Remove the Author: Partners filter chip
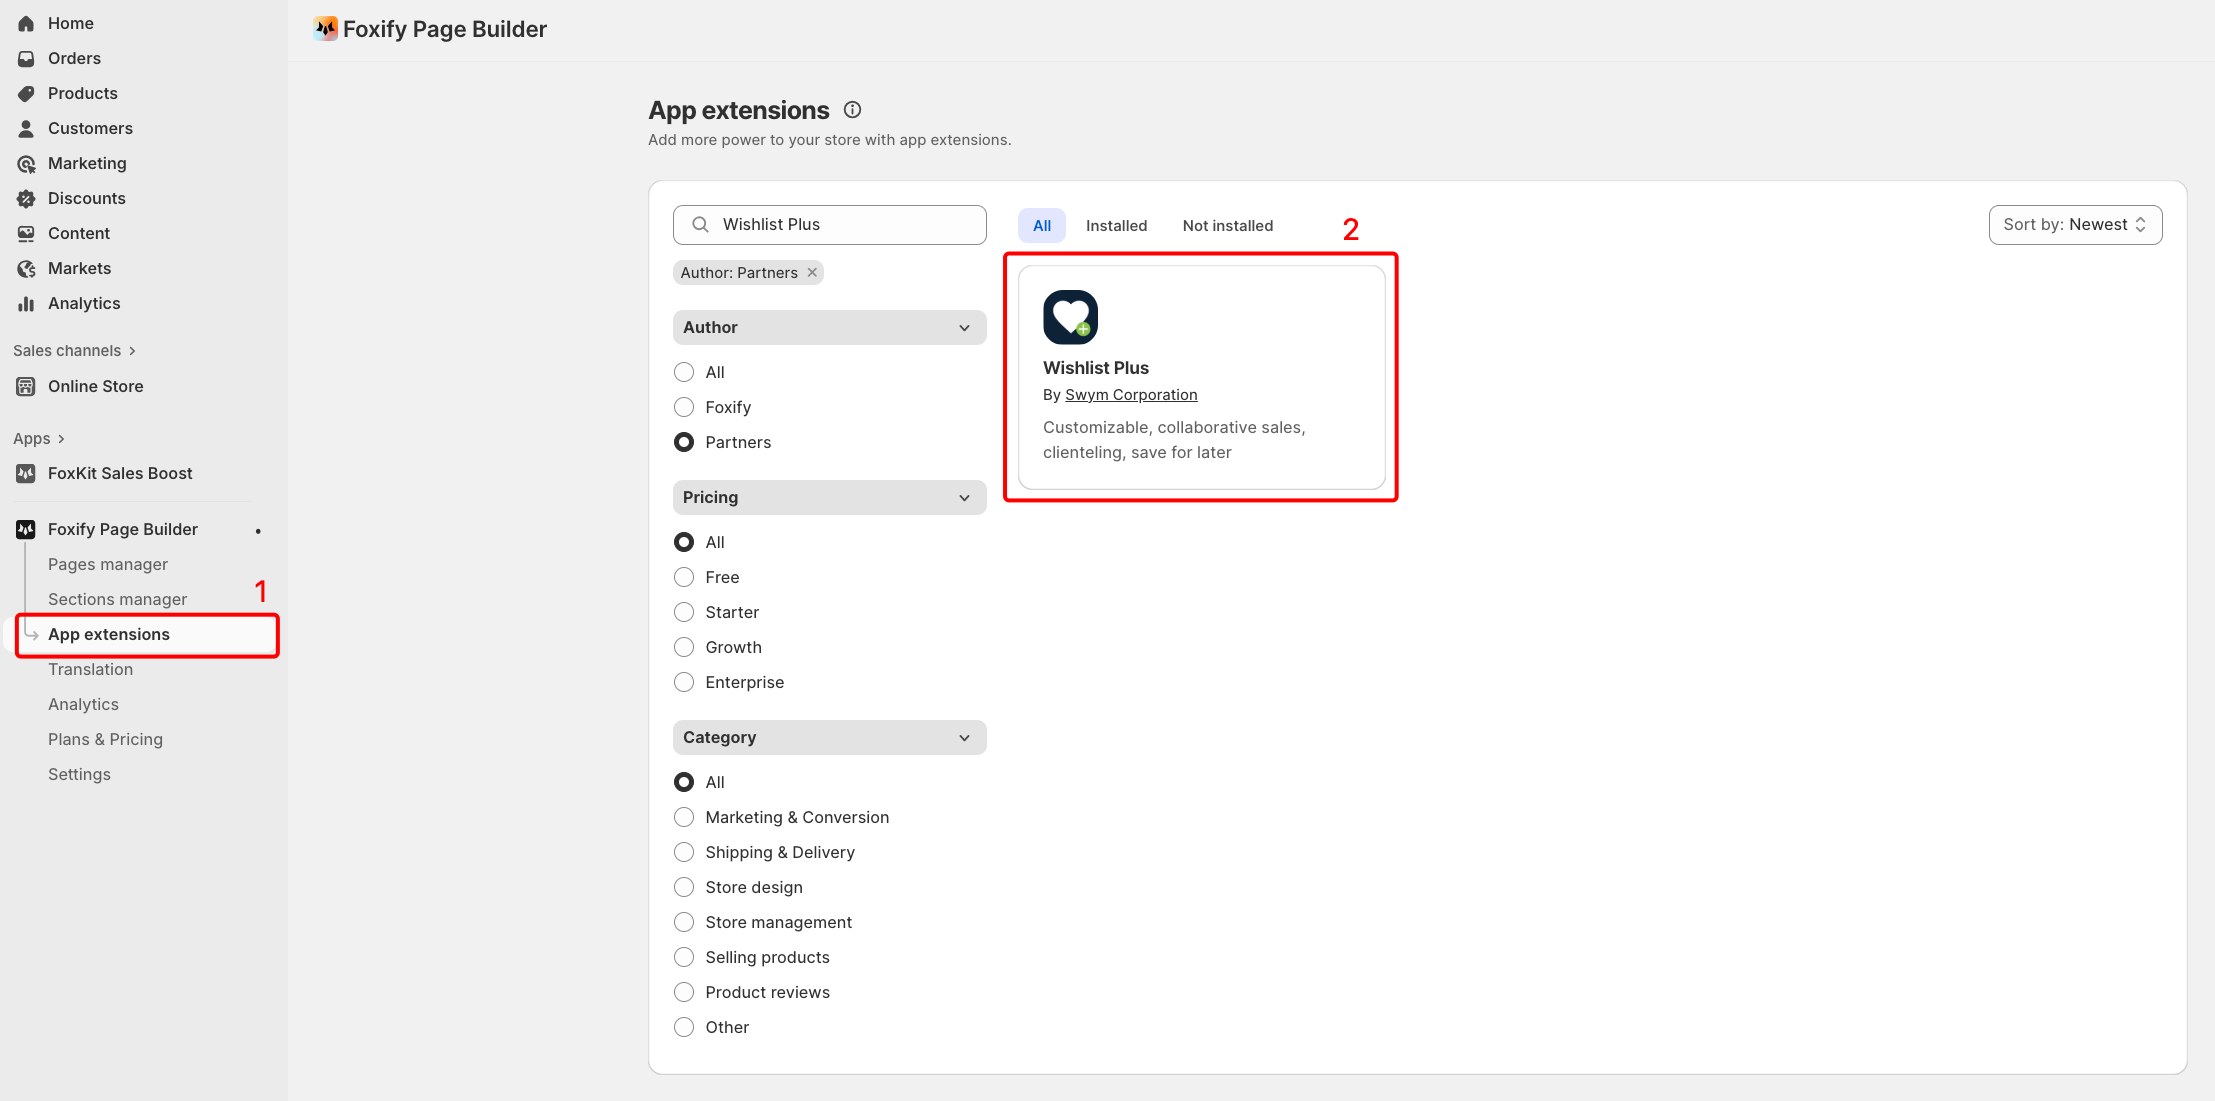 812,272
